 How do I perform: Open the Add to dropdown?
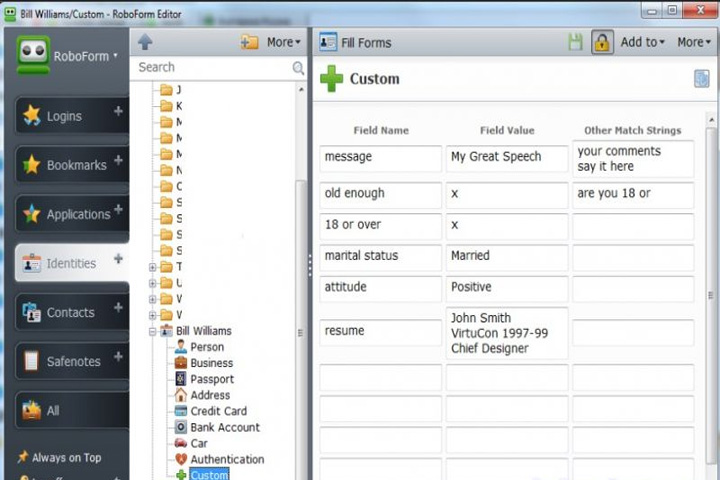click(642, 42)
